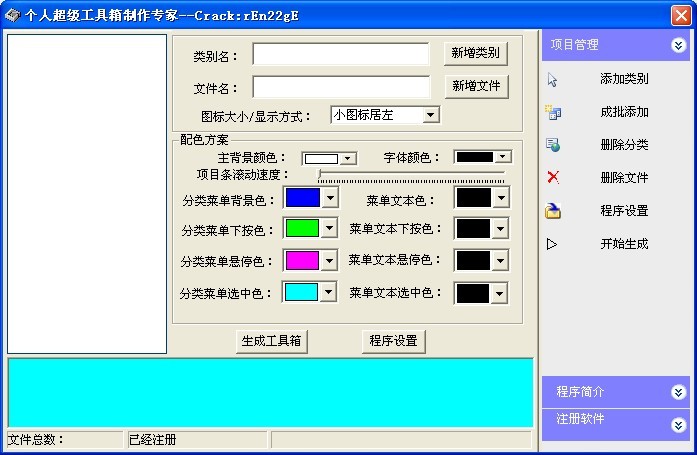Click the 成批添加 batch-add icon
697x455 pixels.
point(553,112)
